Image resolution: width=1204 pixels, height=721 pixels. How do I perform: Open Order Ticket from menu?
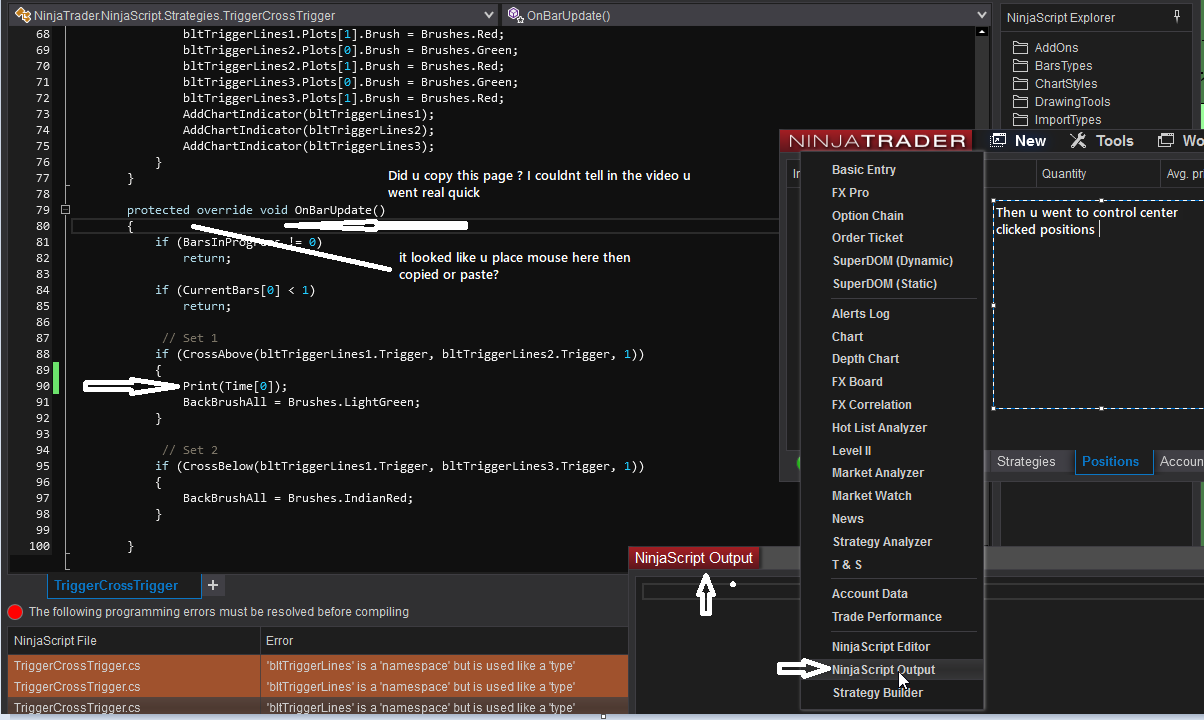click(867, 238)
